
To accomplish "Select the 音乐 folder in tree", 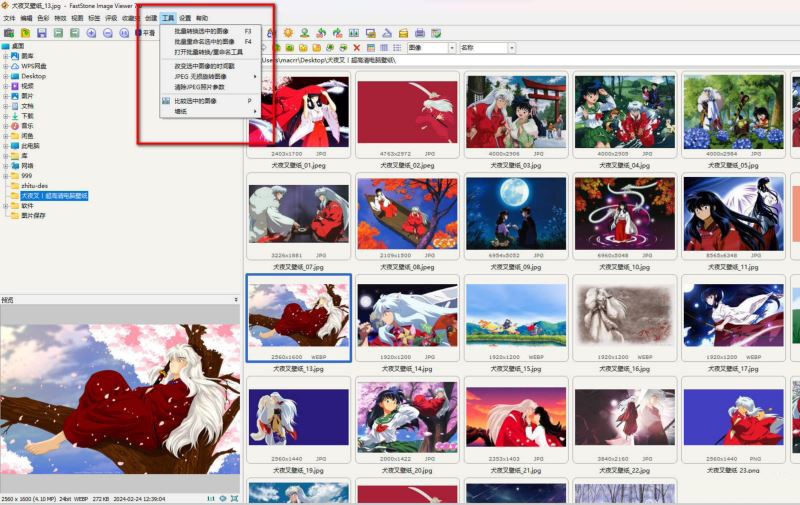I will [28, 126].
